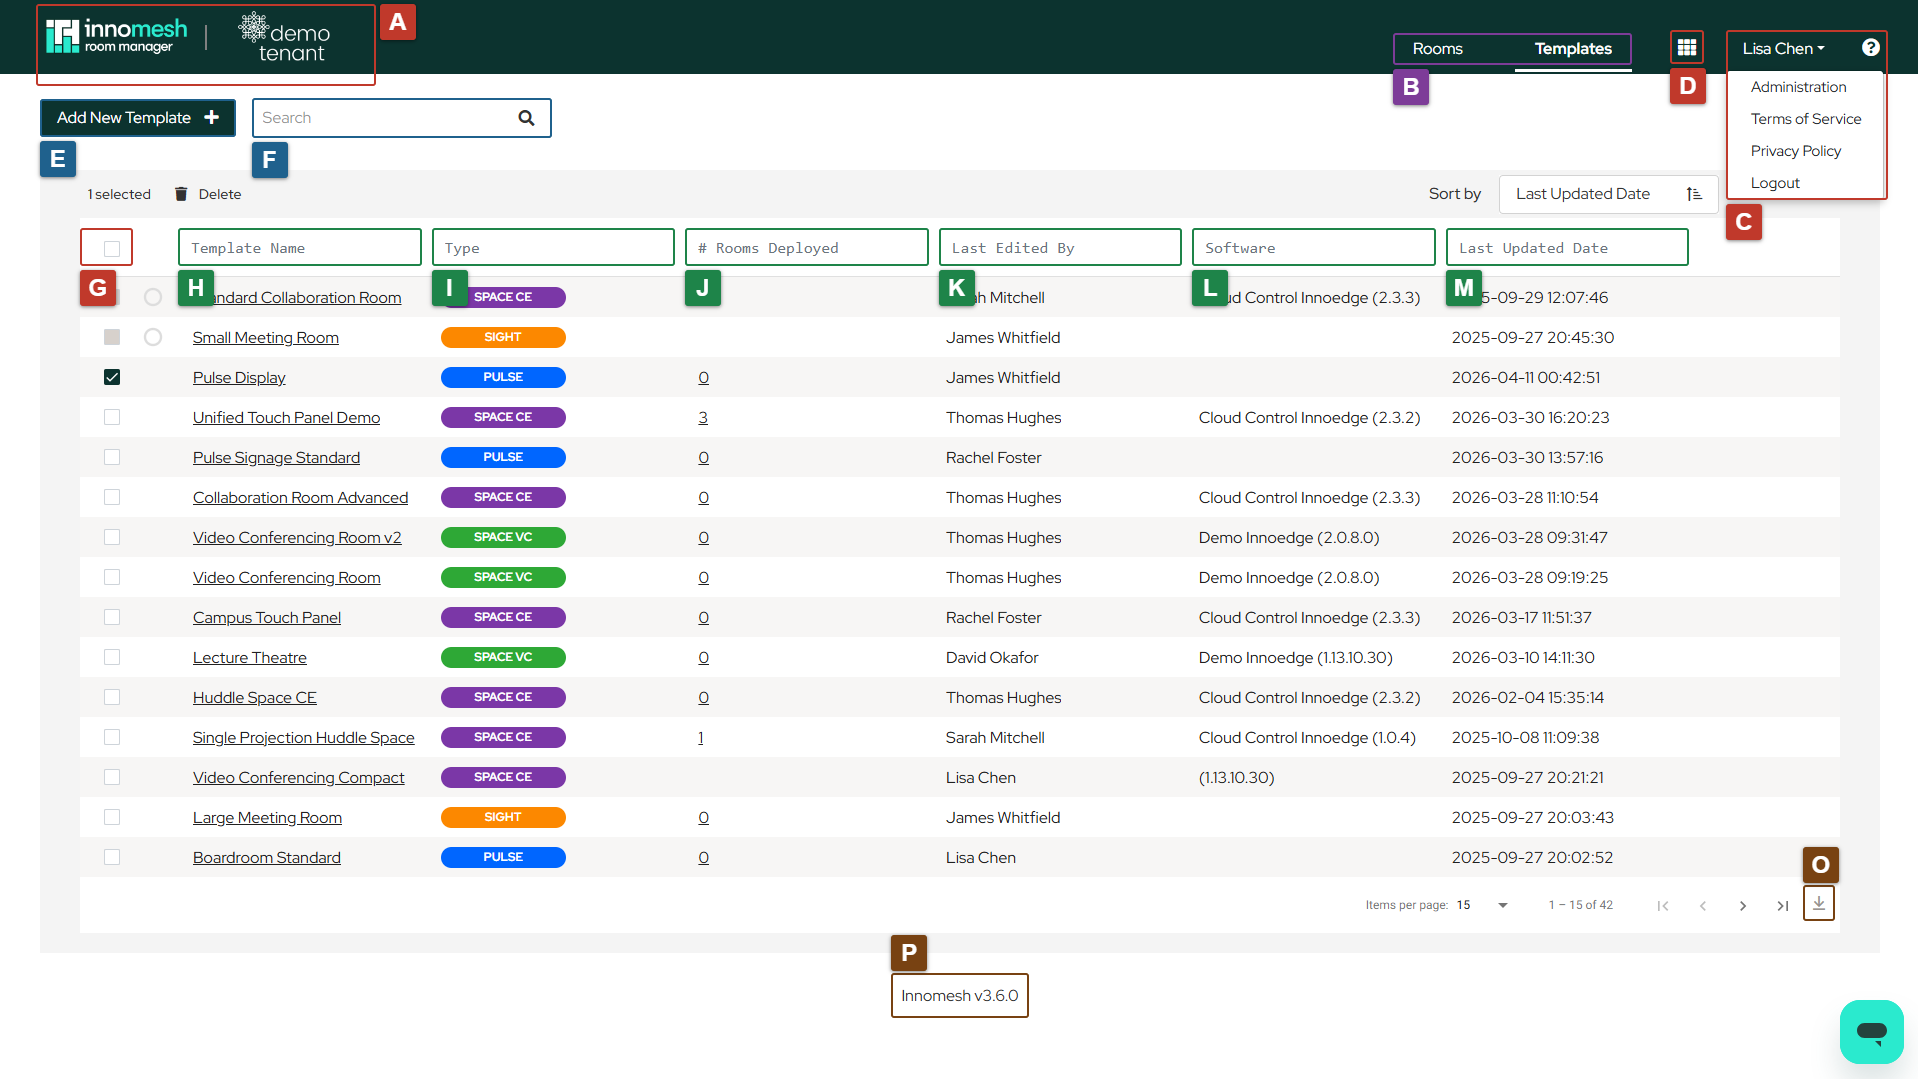Check the Boardroom Standard checkbox
The height and width of the screenshot is (1079, 1918).
point(112,857)
